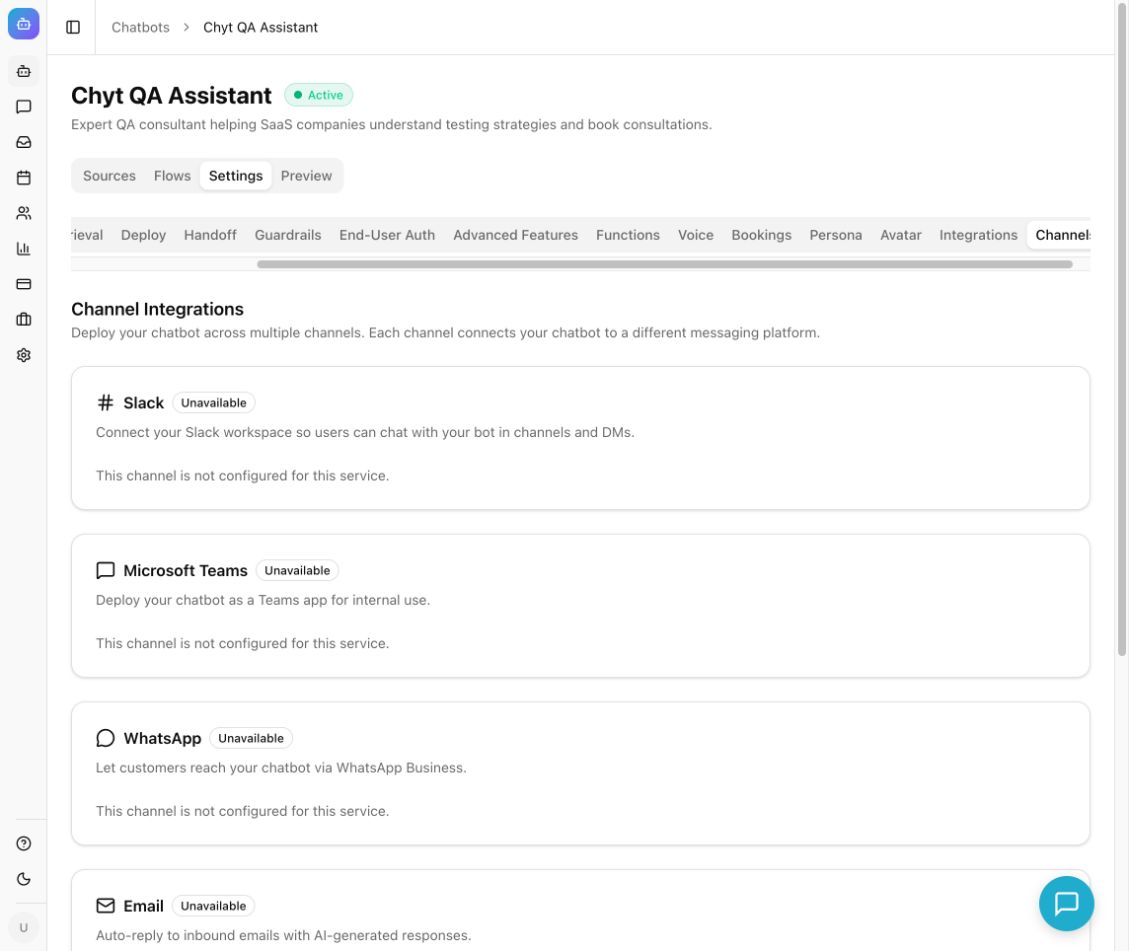Select the Channels settings tab
The width and height of the screenshot is (1129, 951).
pyautogui.click(x=1060, y=235)
